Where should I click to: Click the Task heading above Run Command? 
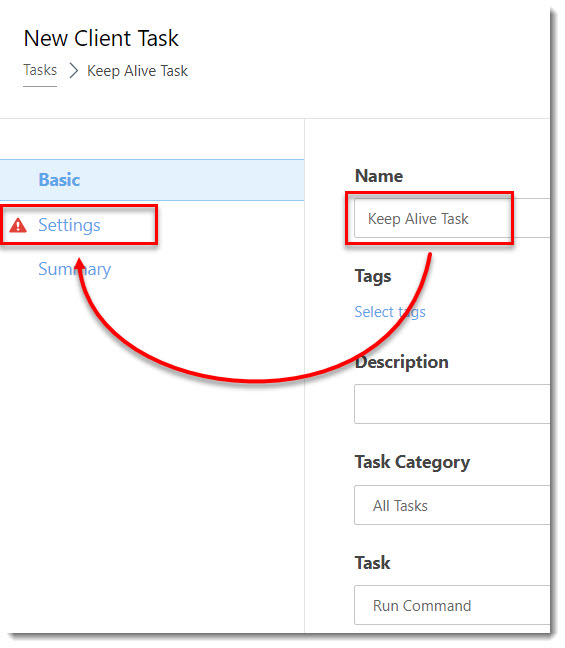point(372,563)
